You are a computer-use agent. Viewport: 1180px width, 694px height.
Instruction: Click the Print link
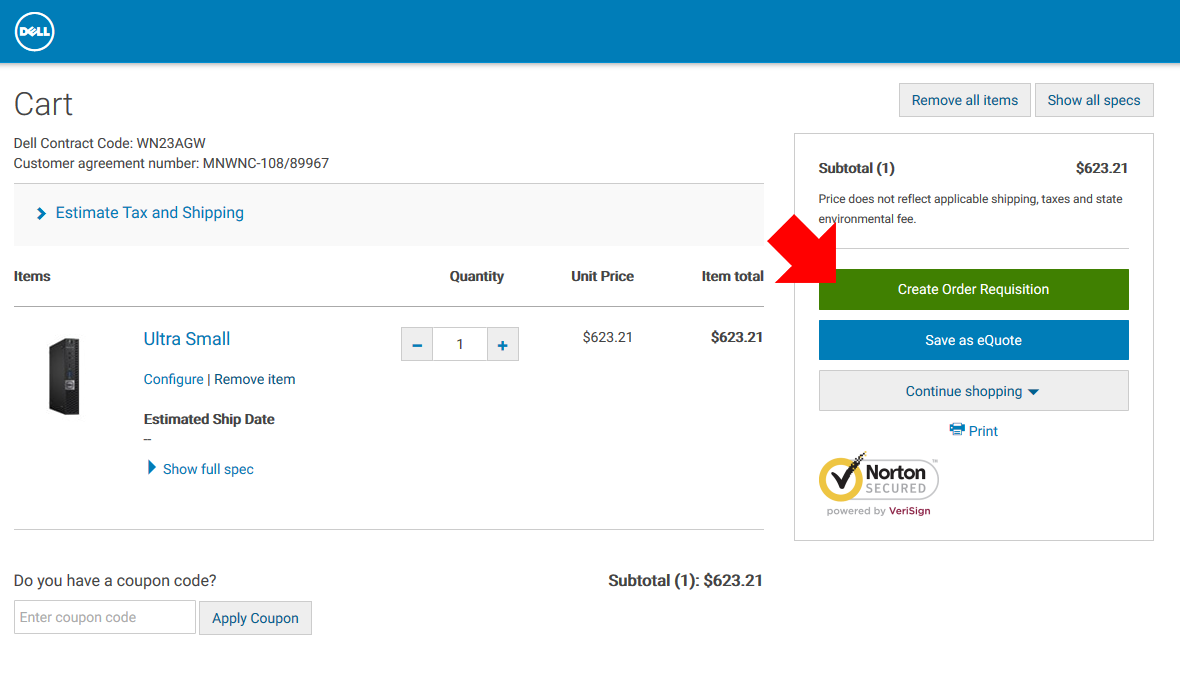click(x=983, y=431)
